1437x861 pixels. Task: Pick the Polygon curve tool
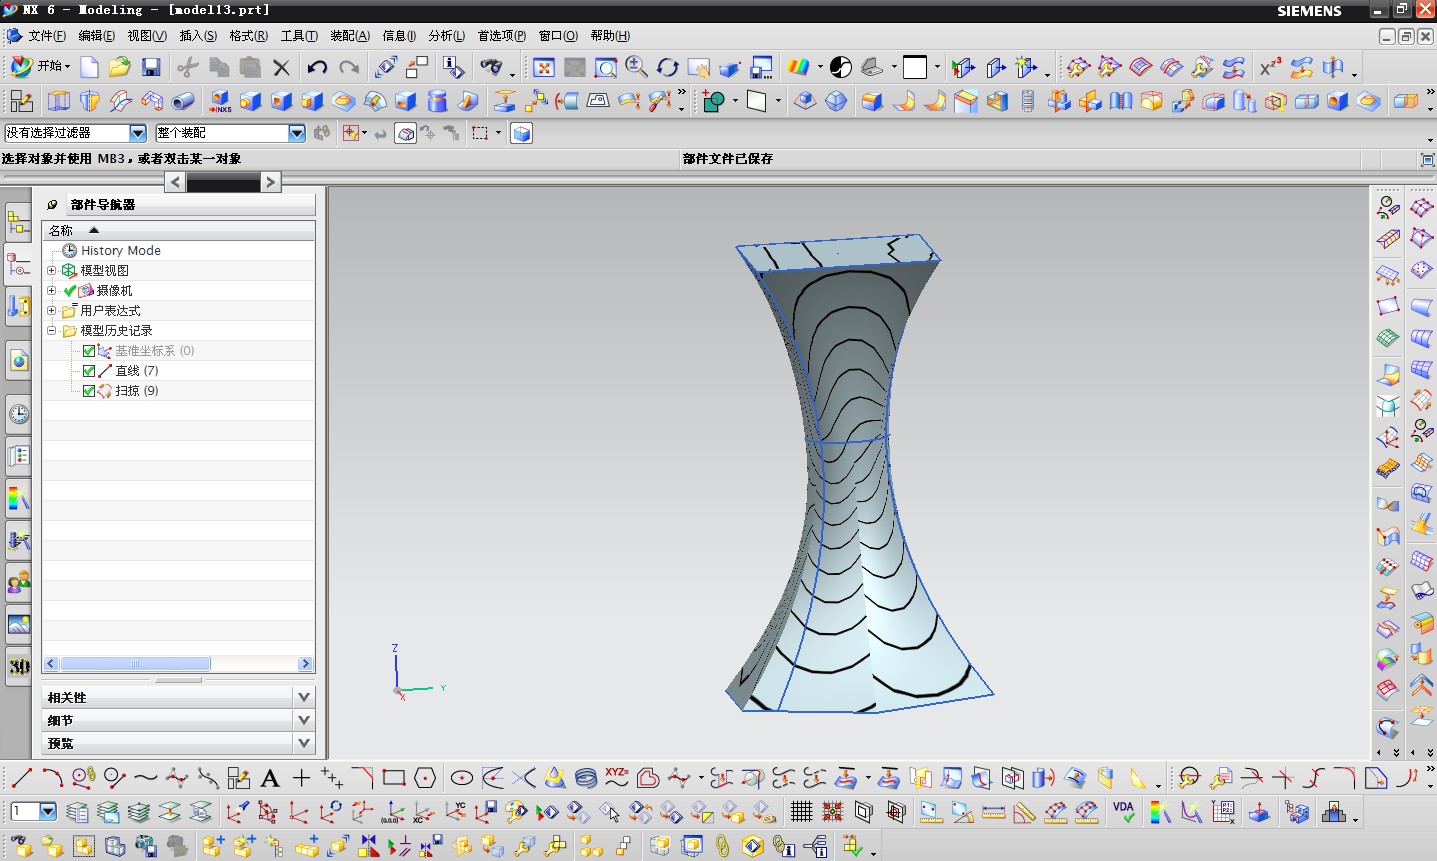pos(425,777)
